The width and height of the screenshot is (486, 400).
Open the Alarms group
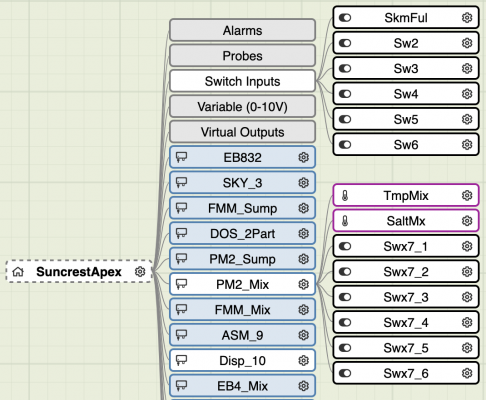(x=242, y=30)
